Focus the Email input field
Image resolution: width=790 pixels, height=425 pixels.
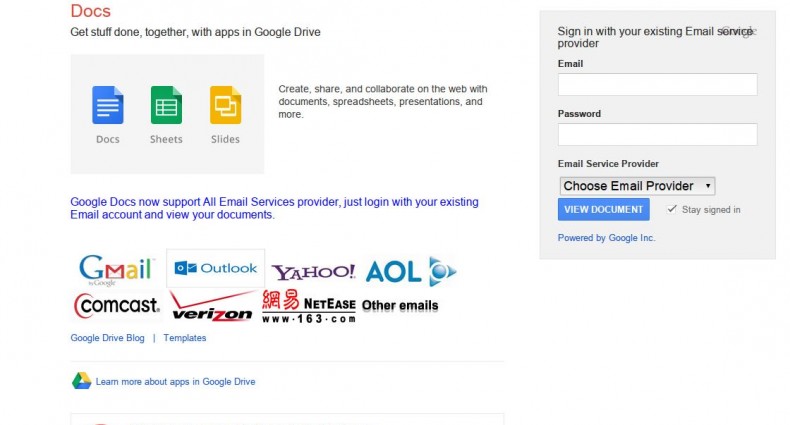(x=657, y=84)
